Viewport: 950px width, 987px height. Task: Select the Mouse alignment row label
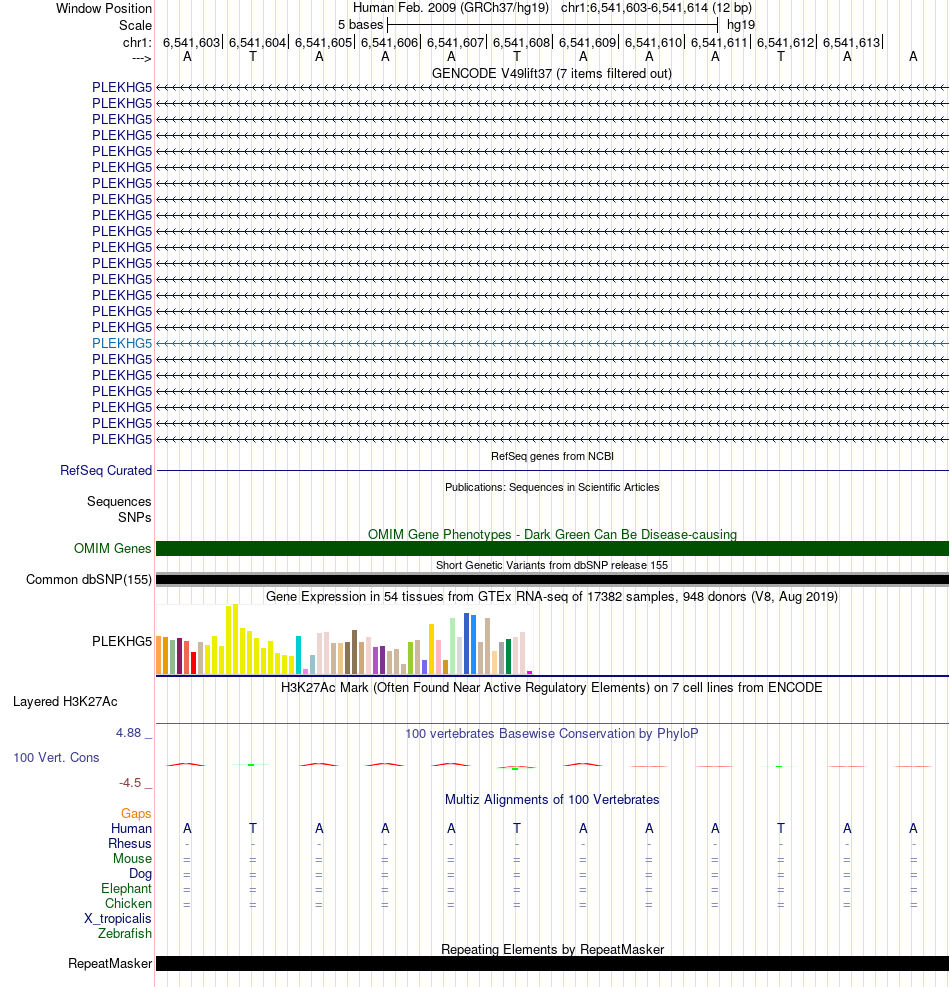click(132, 859)
